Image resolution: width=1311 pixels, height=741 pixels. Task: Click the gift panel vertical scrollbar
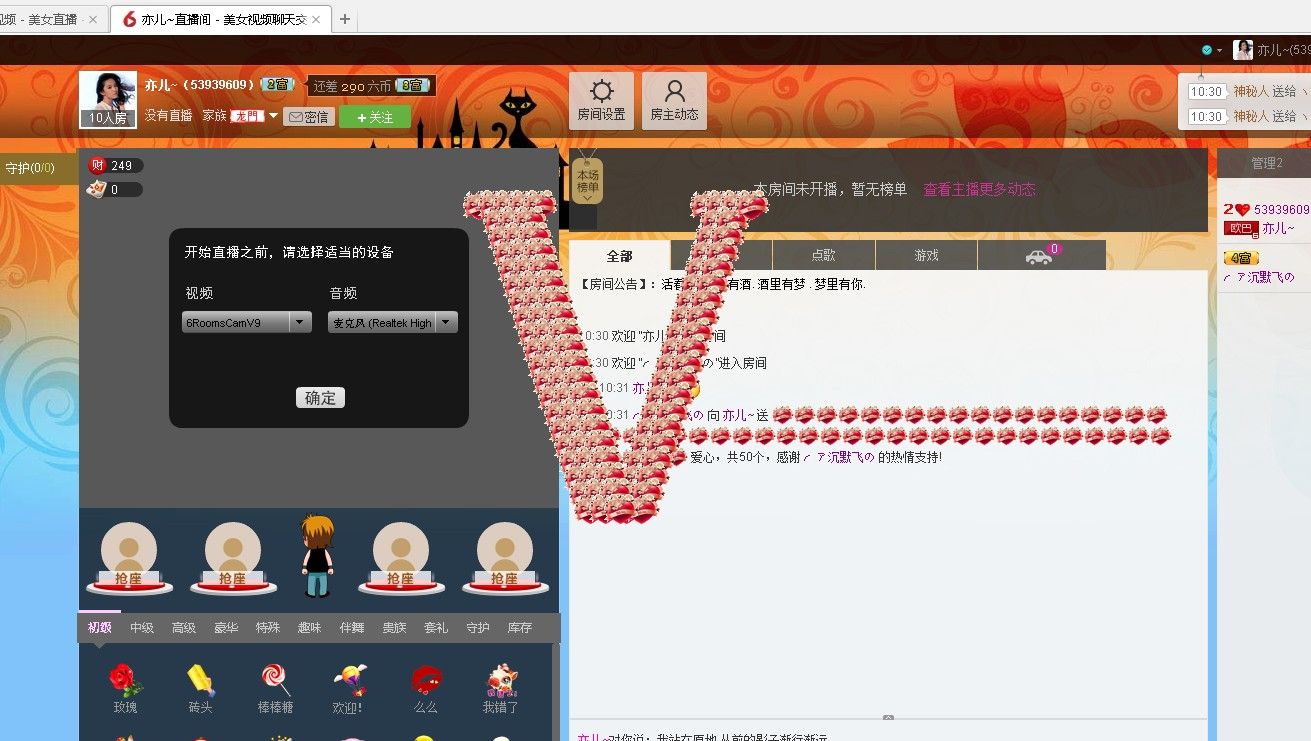(556, 690)
